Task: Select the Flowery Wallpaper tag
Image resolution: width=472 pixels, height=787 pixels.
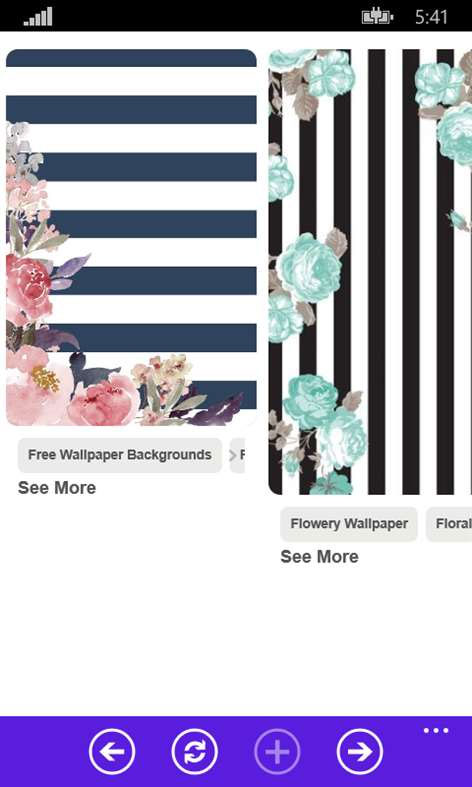Action: pos(349,524)
